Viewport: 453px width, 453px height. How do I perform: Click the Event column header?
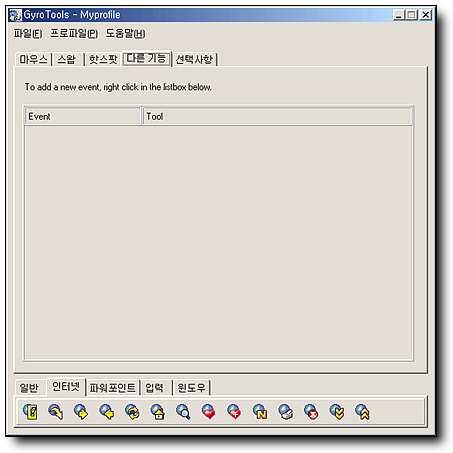[83, 116]
